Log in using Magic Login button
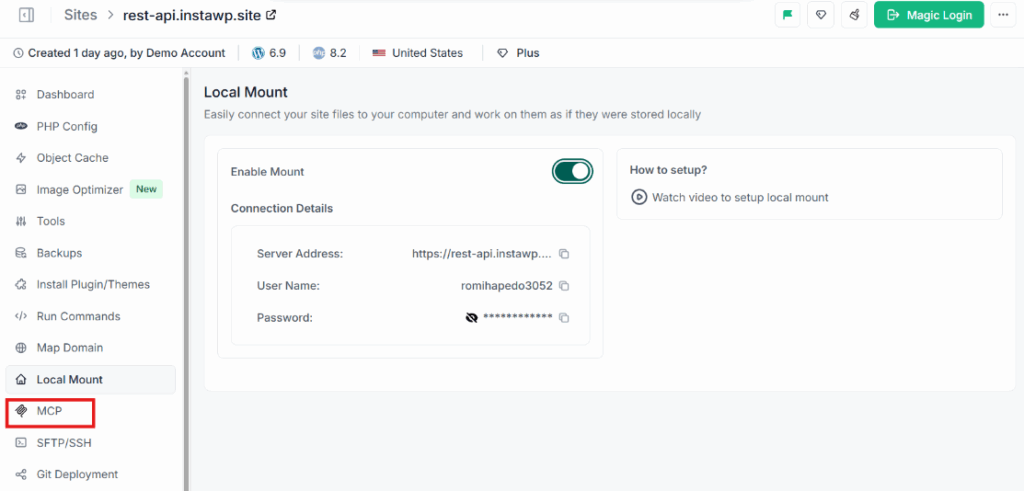The height and width of the screenshot is (491, 1024). [929, 15]
